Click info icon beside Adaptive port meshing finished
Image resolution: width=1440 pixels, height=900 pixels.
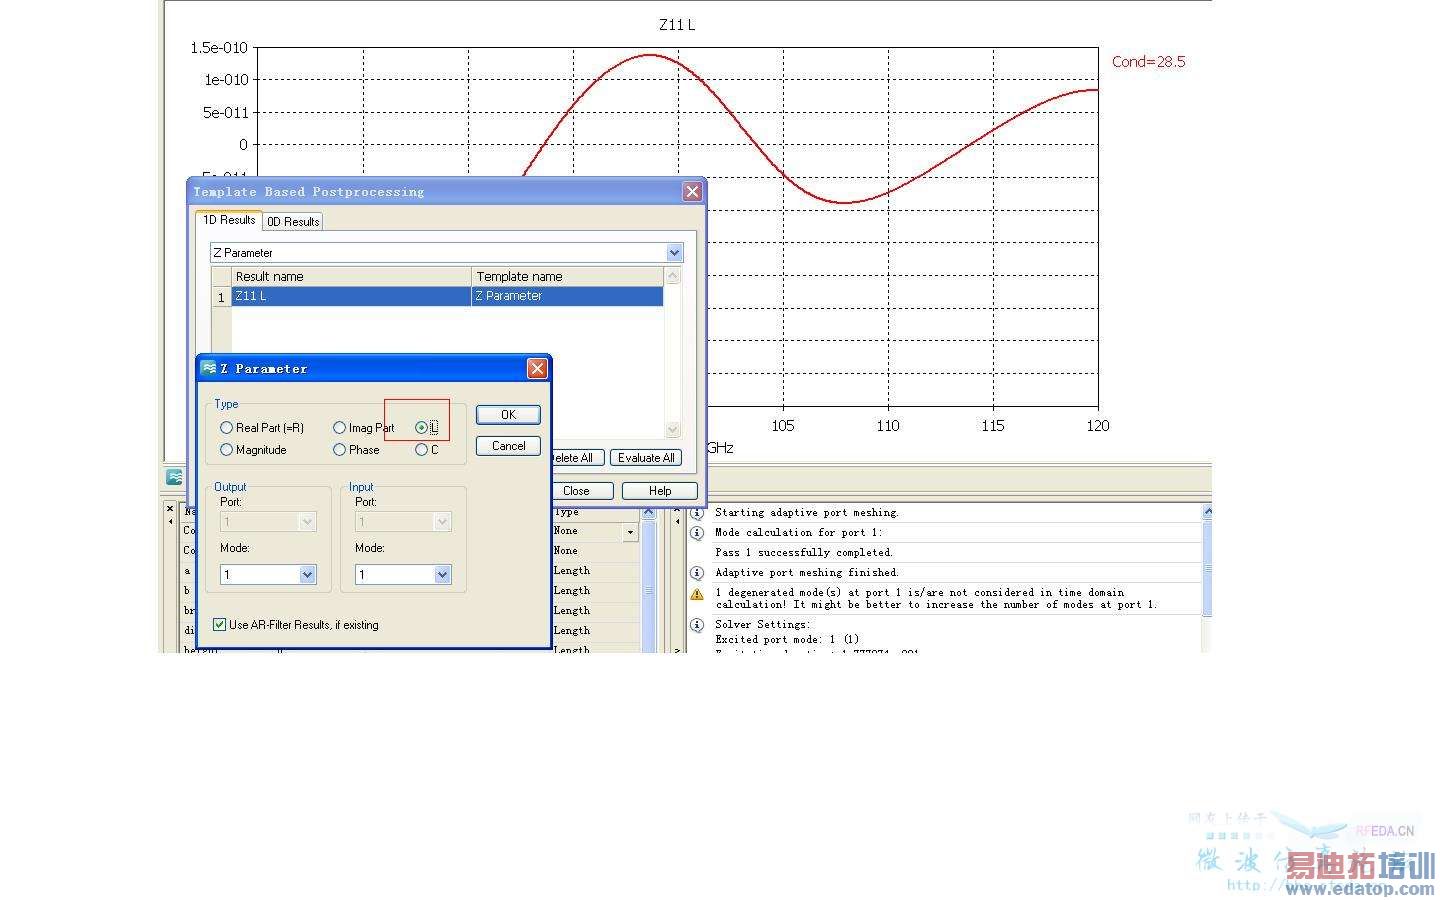click(697, 573)
